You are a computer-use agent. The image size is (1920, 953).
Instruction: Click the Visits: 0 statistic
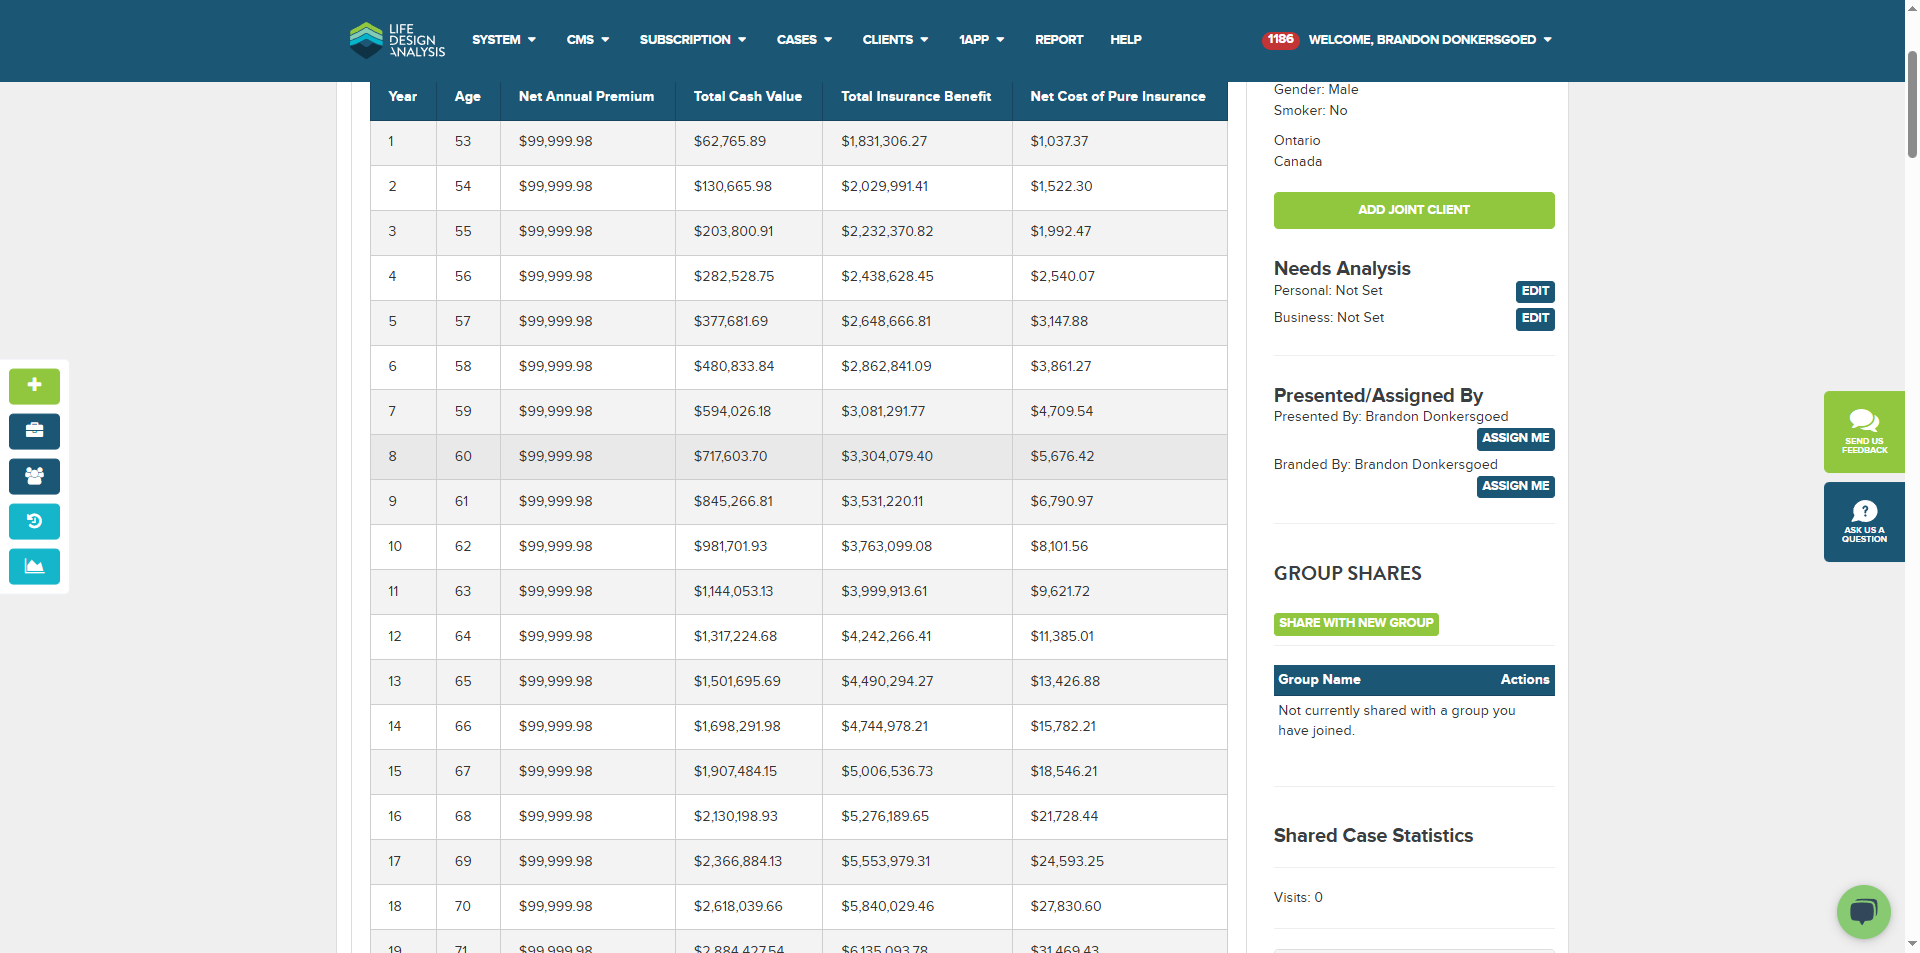[1298, 898]
